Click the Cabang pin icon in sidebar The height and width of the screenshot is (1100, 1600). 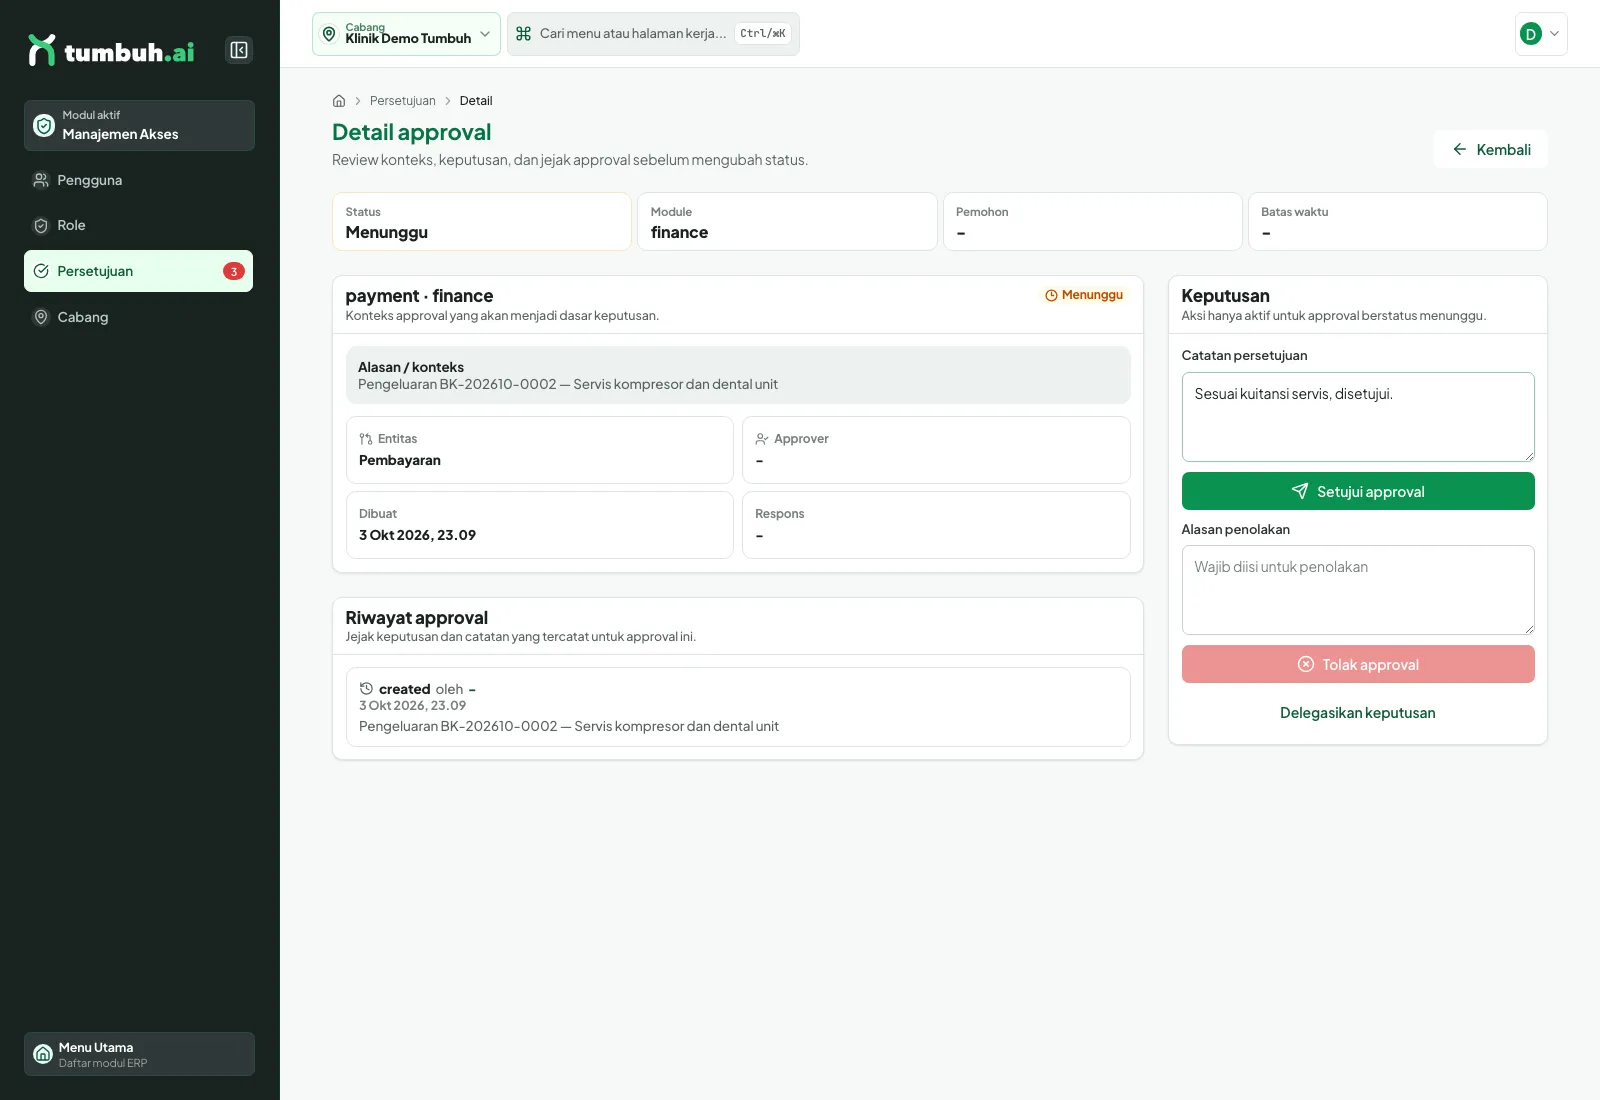click(x=41, y=317)
